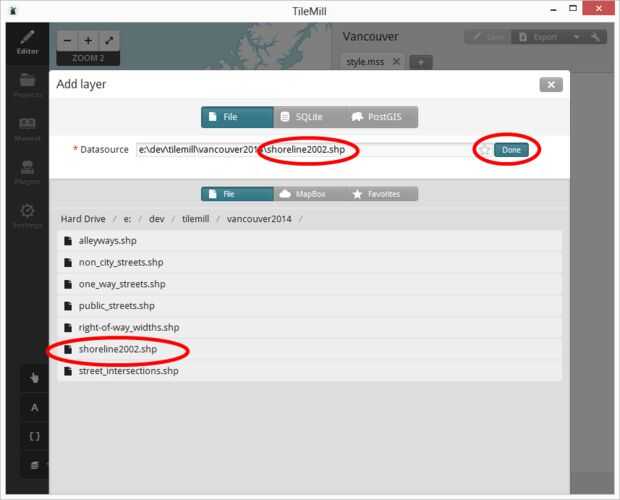Select street_intersections.shp file
Viewport: 620px width, 500px height.
309,371
